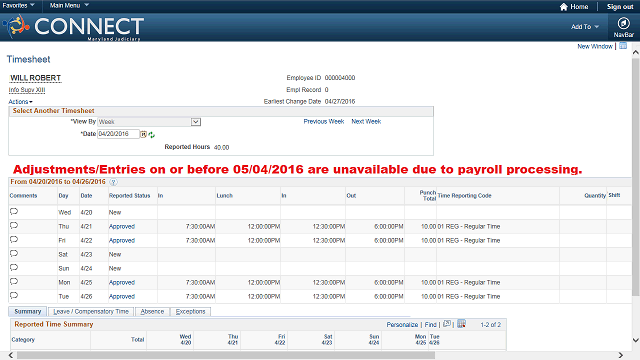
Task: Click Reported Hours value 40.00
Action: (x=222, y=147)
